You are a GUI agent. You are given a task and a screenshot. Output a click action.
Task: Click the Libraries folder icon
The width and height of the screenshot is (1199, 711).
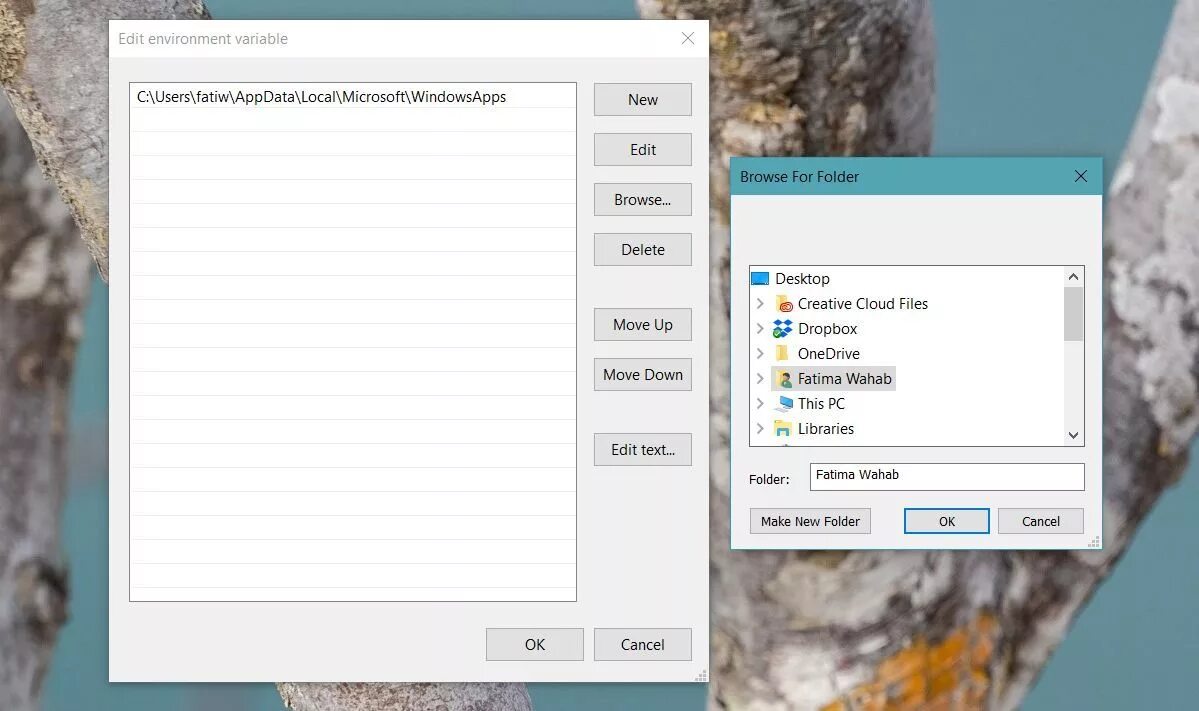click(x=783, y=429)
